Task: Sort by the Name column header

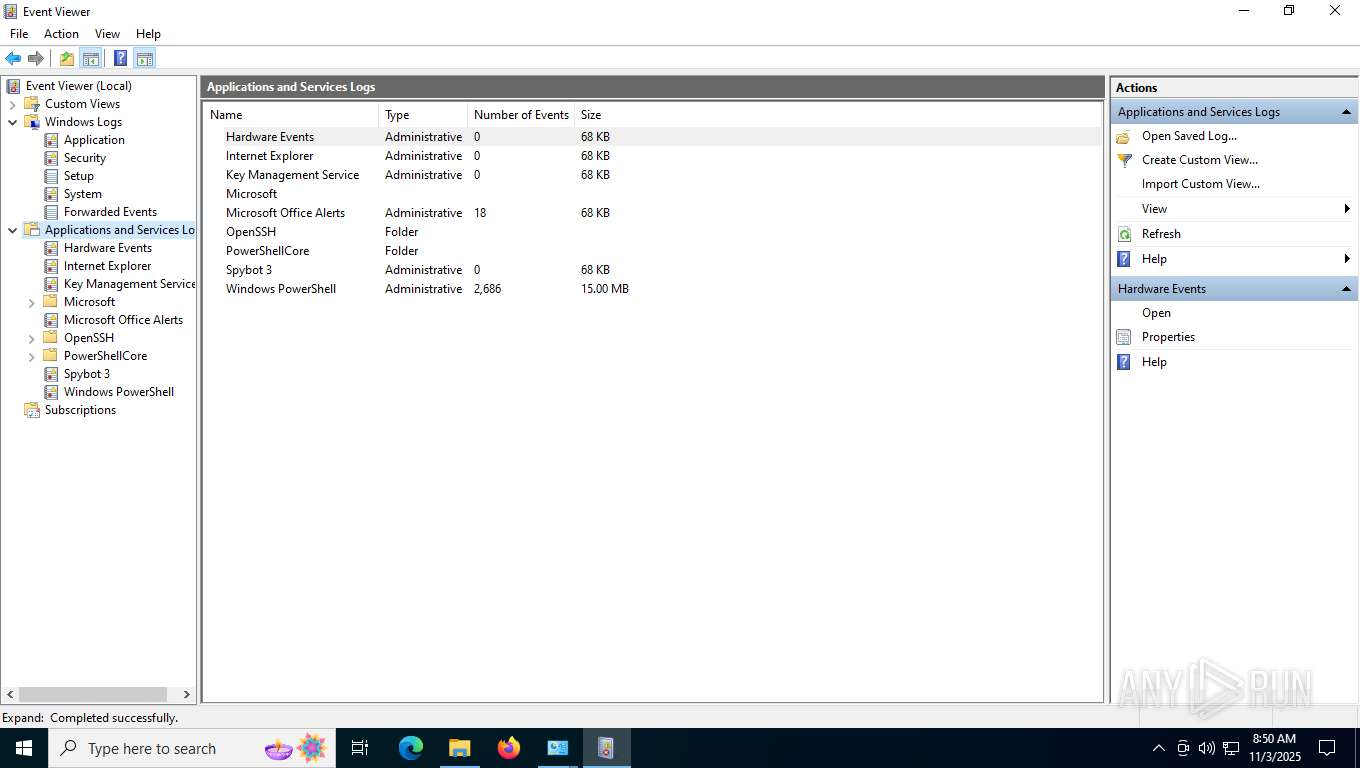Action: click(291, 115)
